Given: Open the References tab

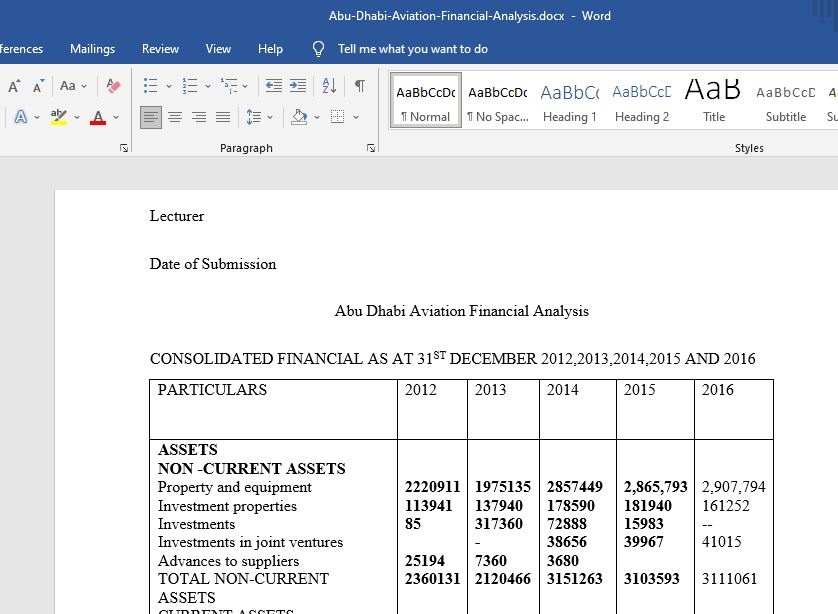Looking at the screenshot, I should 21,49.
